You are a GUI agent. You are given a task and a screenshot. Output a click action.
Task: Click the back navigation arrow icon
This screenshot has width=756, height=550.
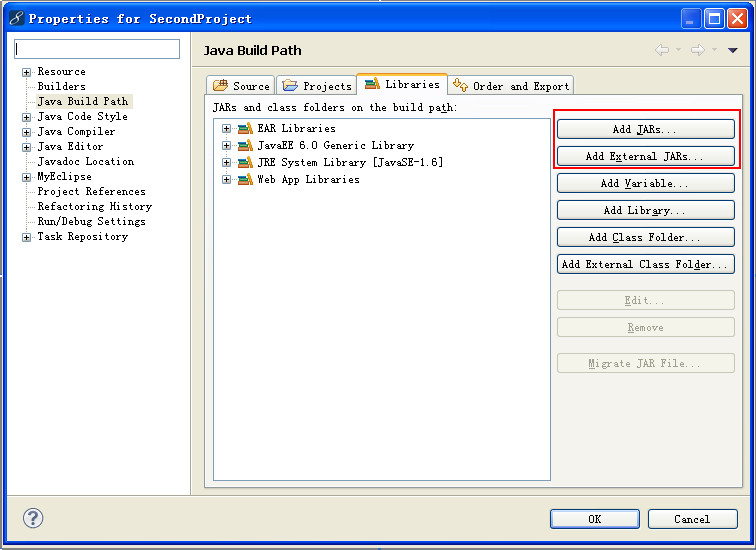tap(662, 50)
